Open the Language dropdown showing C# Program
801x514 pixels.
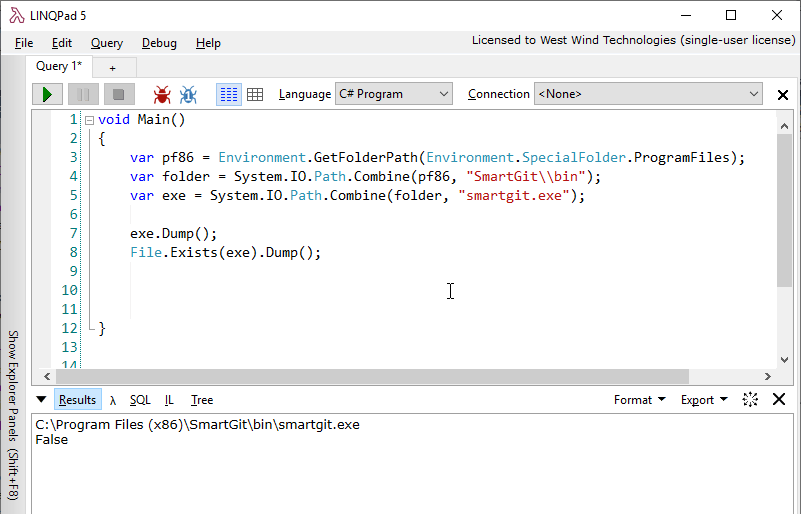[394, 94]
